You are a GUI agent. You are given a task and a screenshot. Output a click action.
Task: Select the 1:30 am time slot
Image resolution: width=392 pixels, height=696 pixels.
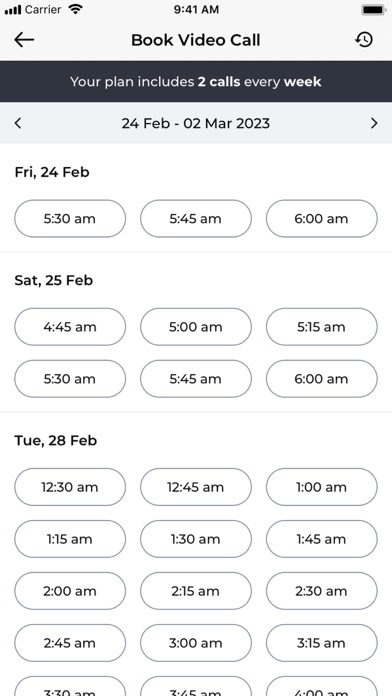pyautogui.click(x=196, y=539)
